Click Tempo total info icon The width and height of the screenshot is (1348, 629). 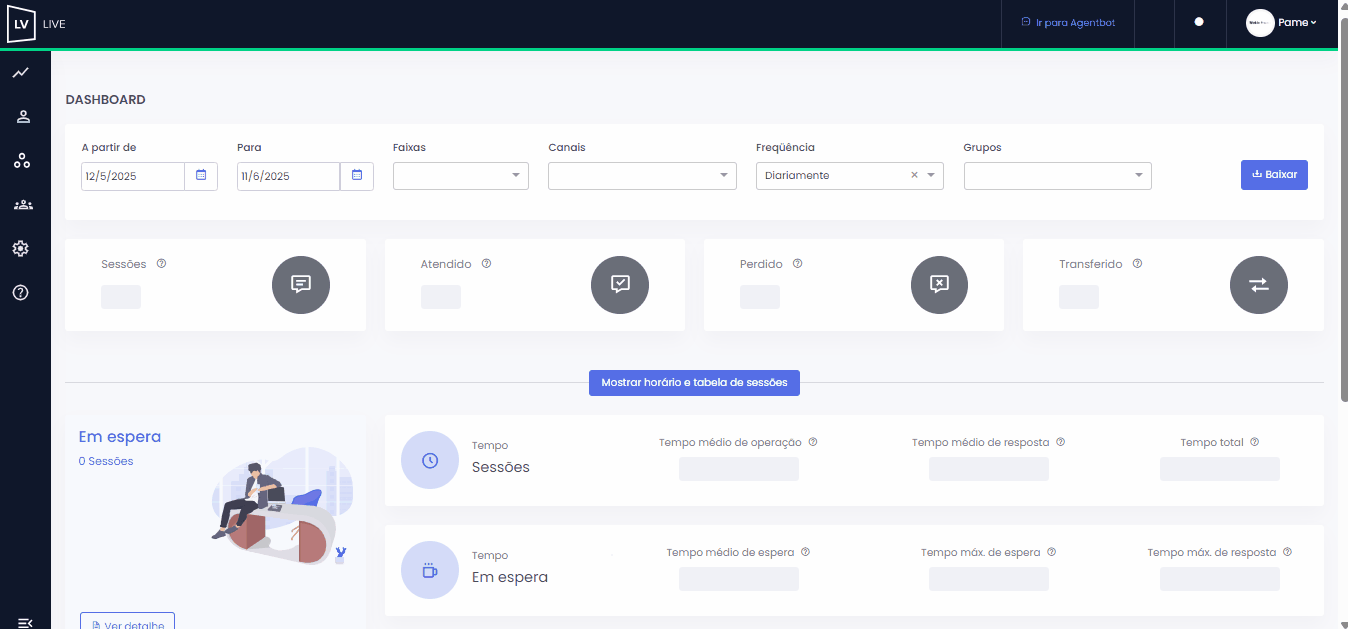point(1254,442)
